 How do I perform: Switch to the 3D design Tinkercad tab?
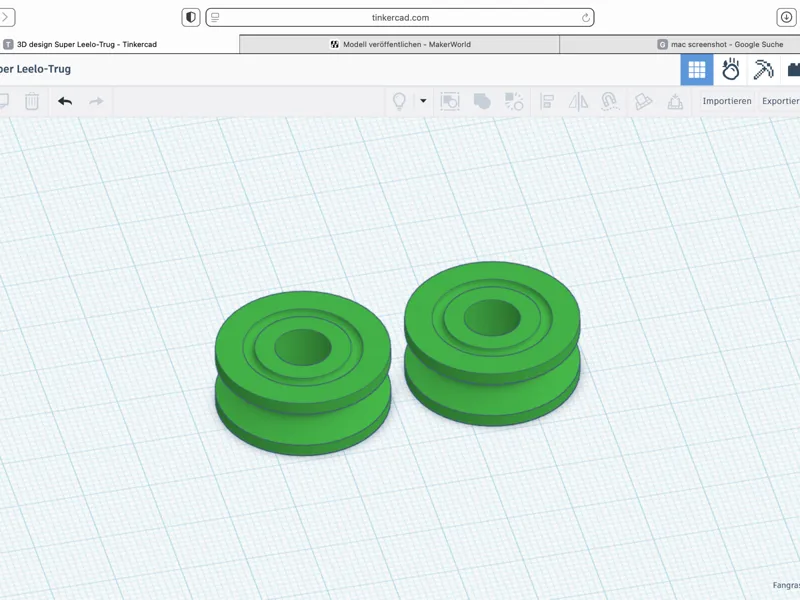[x=120, y=44]
